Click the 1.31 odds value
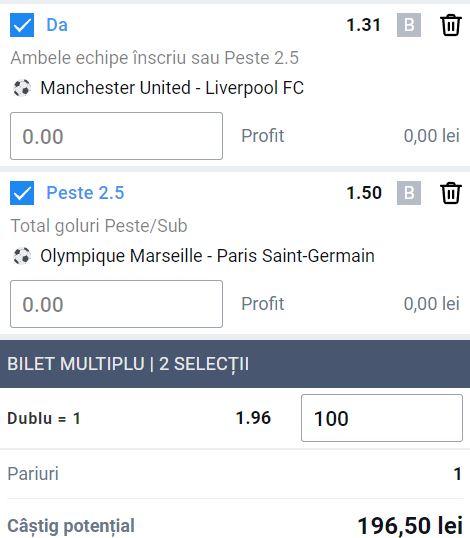The height and width of the screenshot is (538, 470). pyautogui.click(x=364, y=25)
